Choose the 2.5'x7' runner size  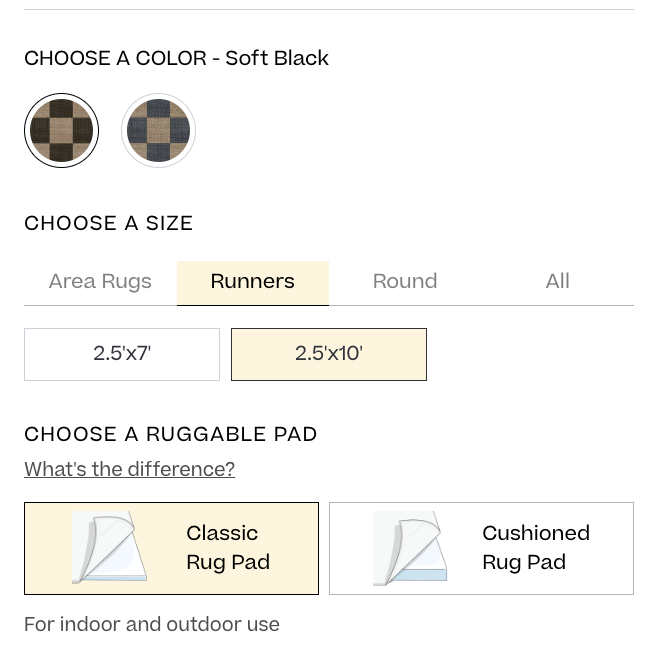[x=122, y=354]
